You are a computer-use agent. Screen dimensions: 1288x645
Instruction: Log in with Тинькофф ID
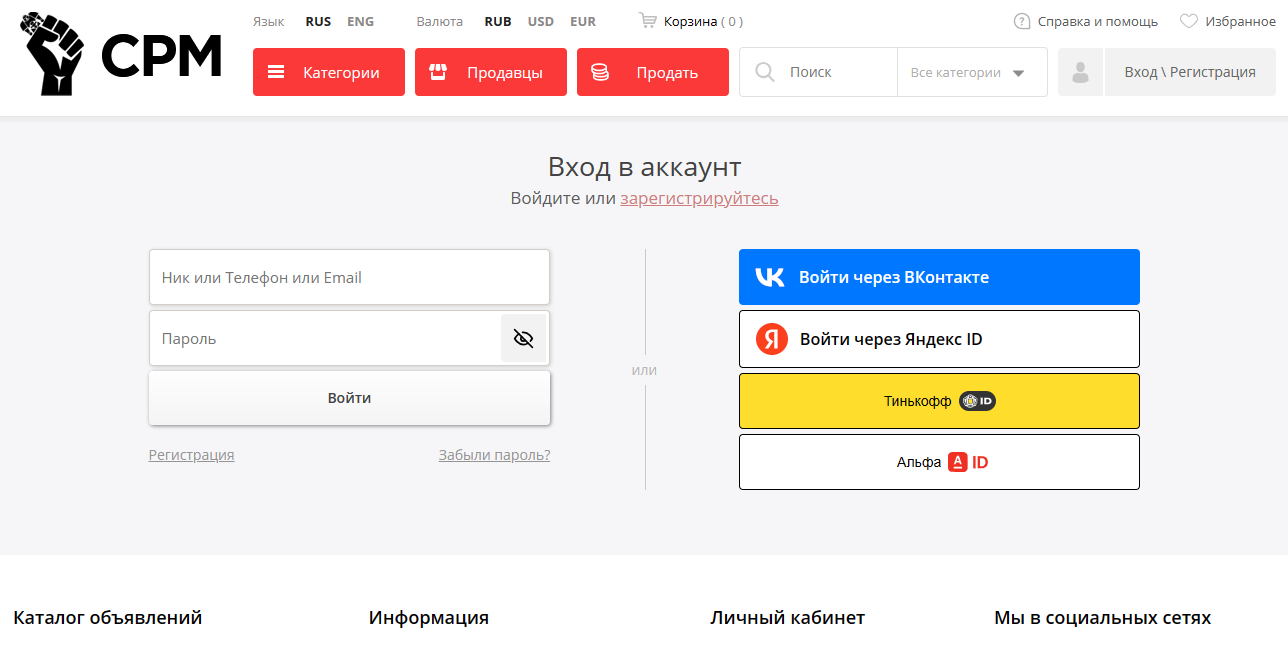[x=939, y=401]
